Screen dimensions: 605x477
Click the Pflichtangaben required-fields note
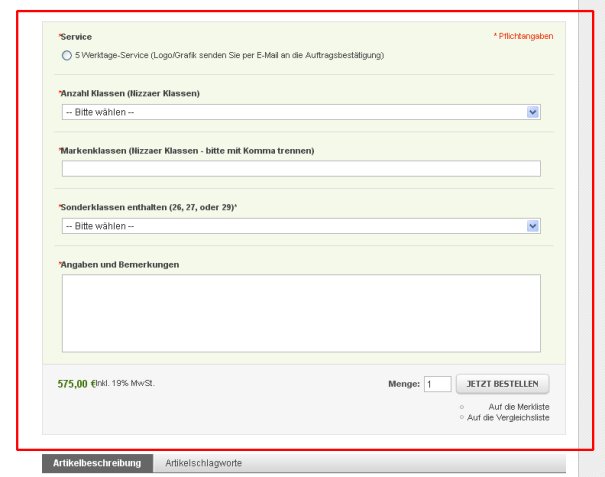523,36
